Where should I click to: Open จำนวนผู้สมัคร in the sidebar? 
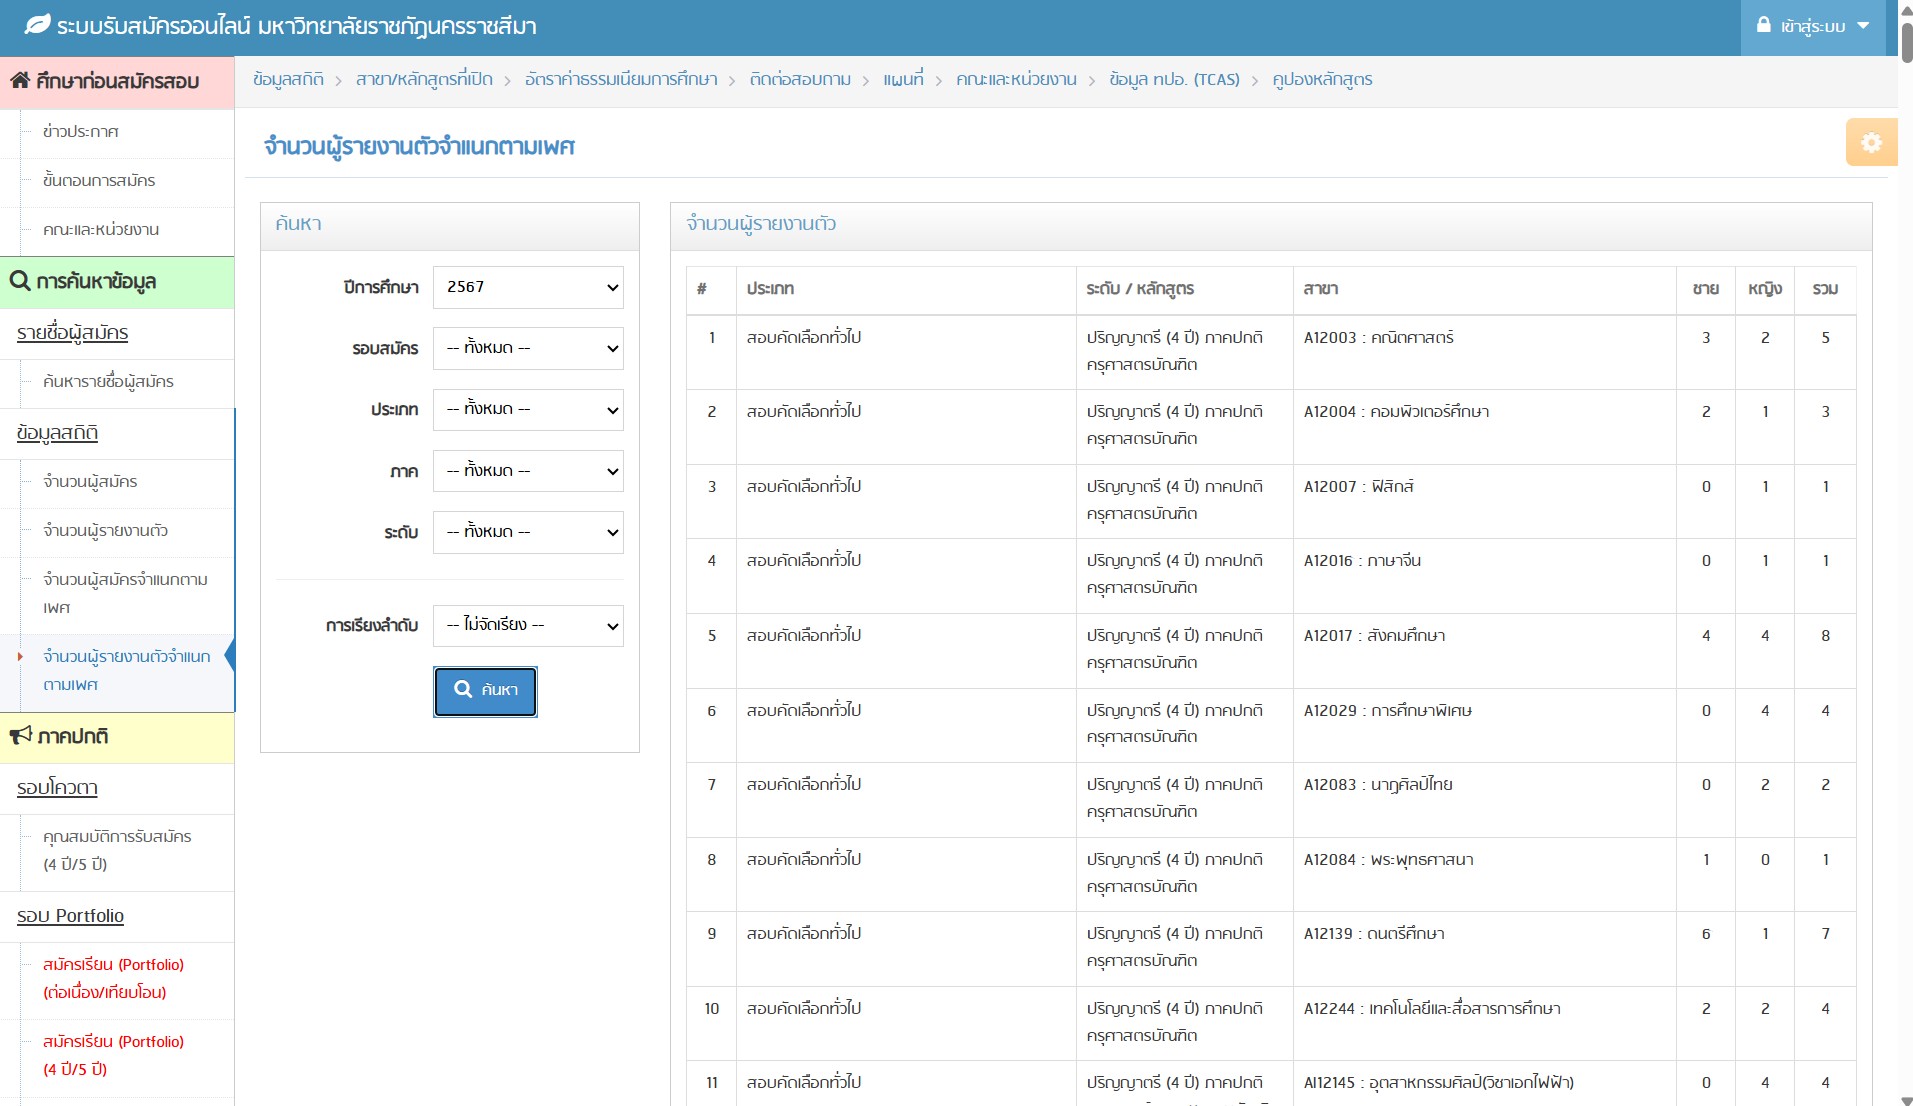point(90,482)
